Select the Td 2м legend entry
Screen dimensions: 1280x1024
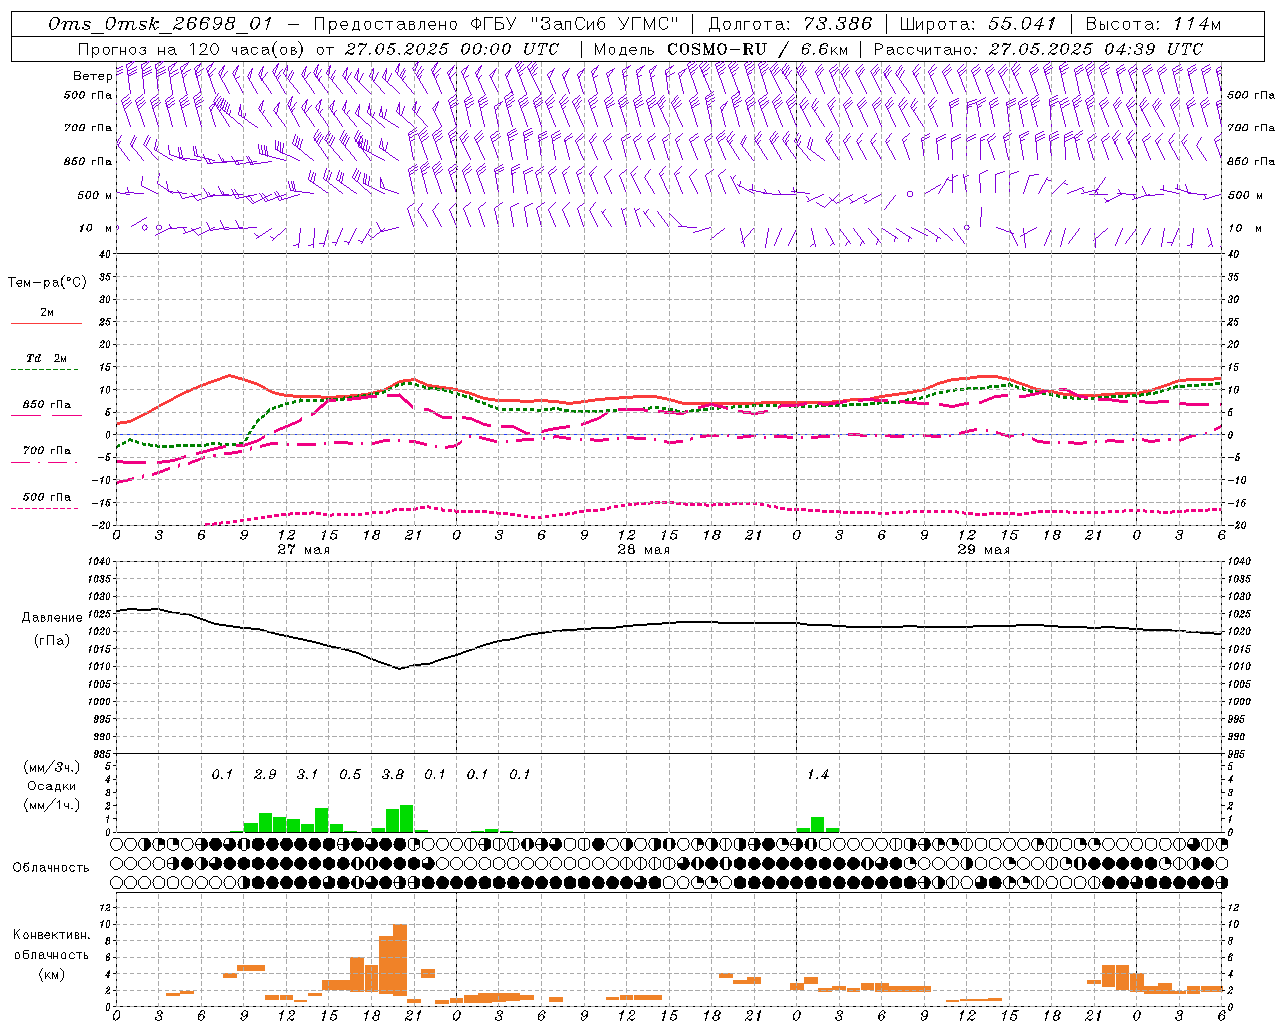tap(47, 358)
